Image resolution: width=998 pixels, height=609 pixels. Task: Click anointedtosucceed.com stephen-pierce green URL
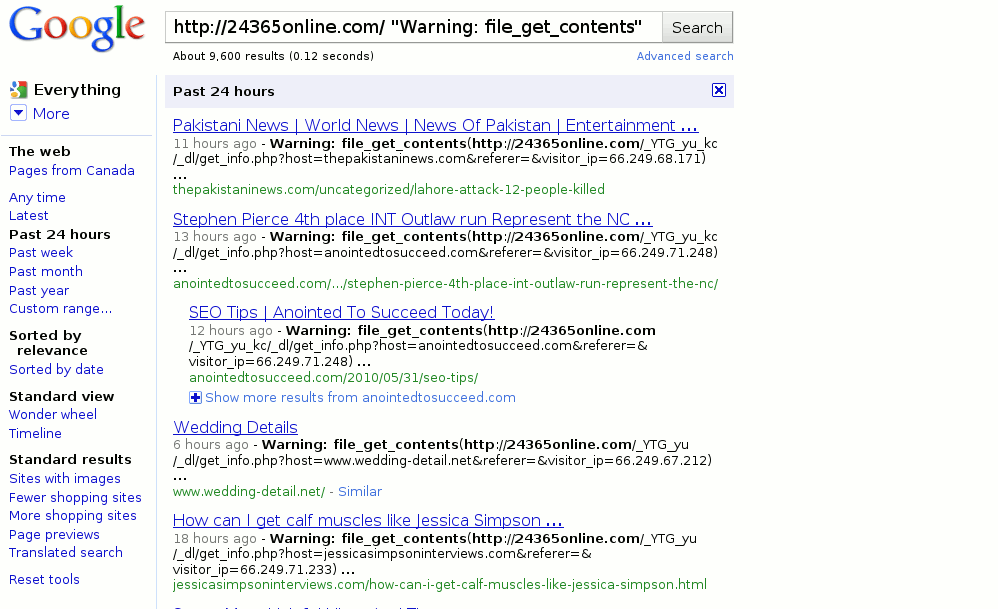446,284
